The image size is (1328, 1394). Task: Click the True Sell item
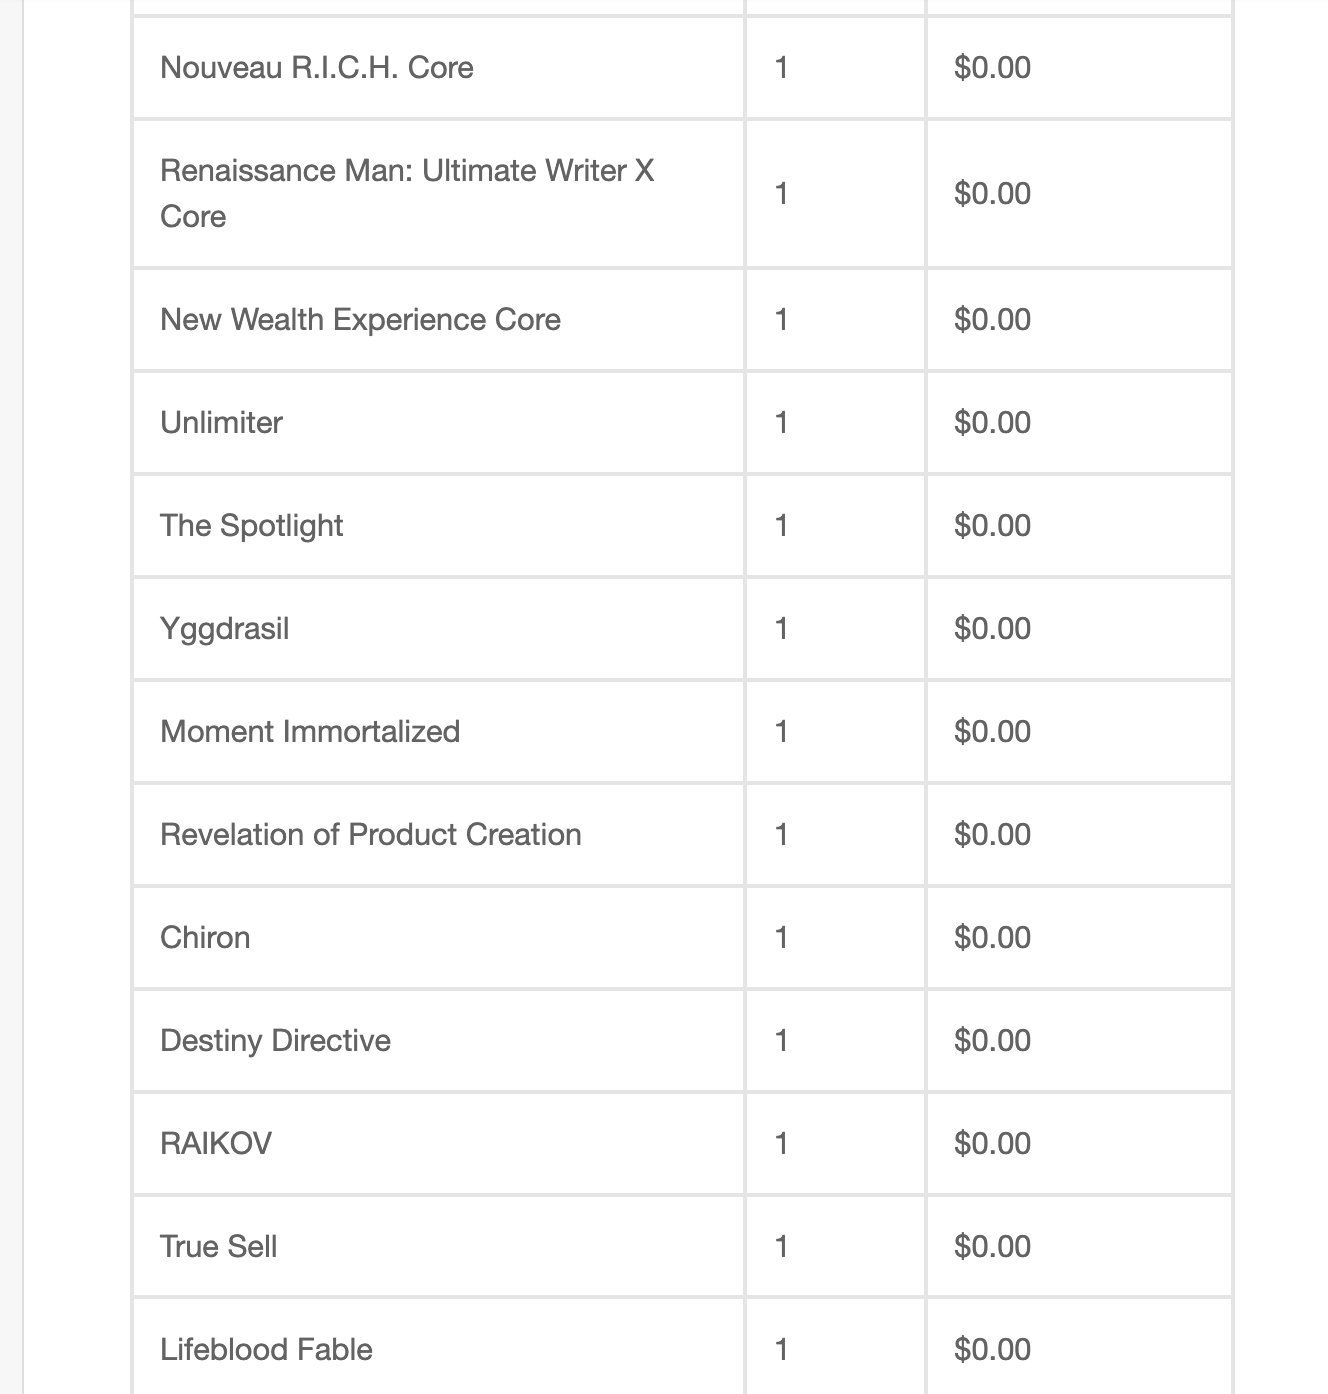[218, 1246]
